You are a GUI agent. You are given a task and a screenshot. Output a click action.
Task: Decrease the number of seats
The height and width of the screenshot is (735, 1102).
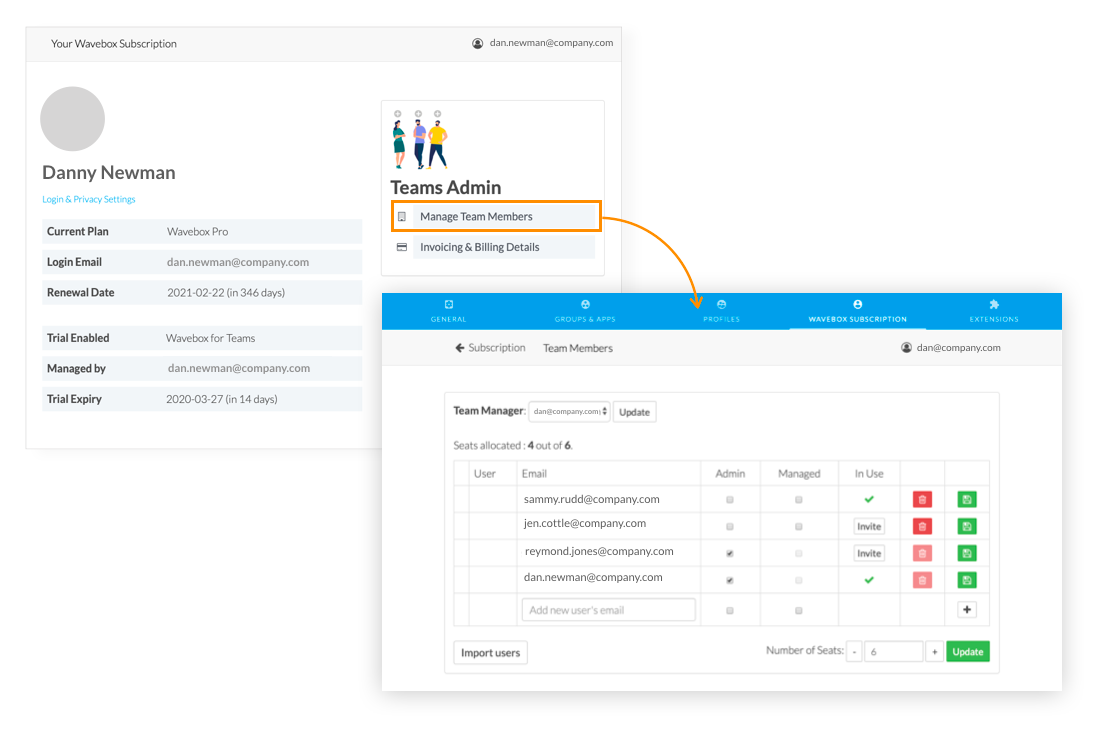tap(854, 651)
